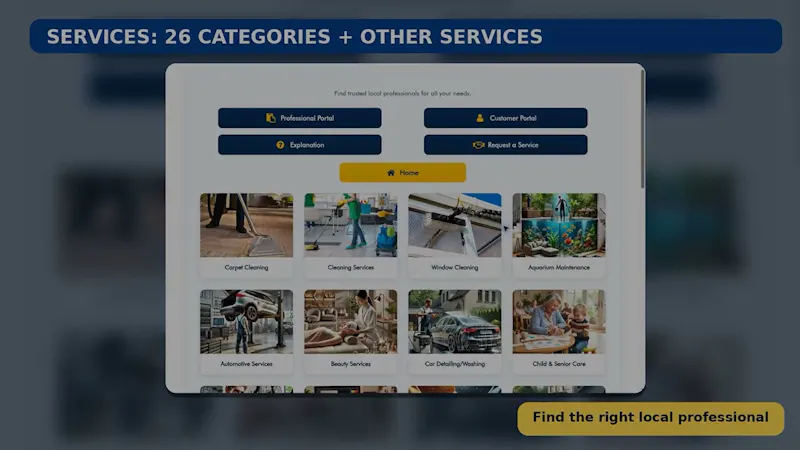Viewport: 800px width, 450px height.
Task: Click the 'Find trusted local professionals' tagline
Action: tap(403, 93)
